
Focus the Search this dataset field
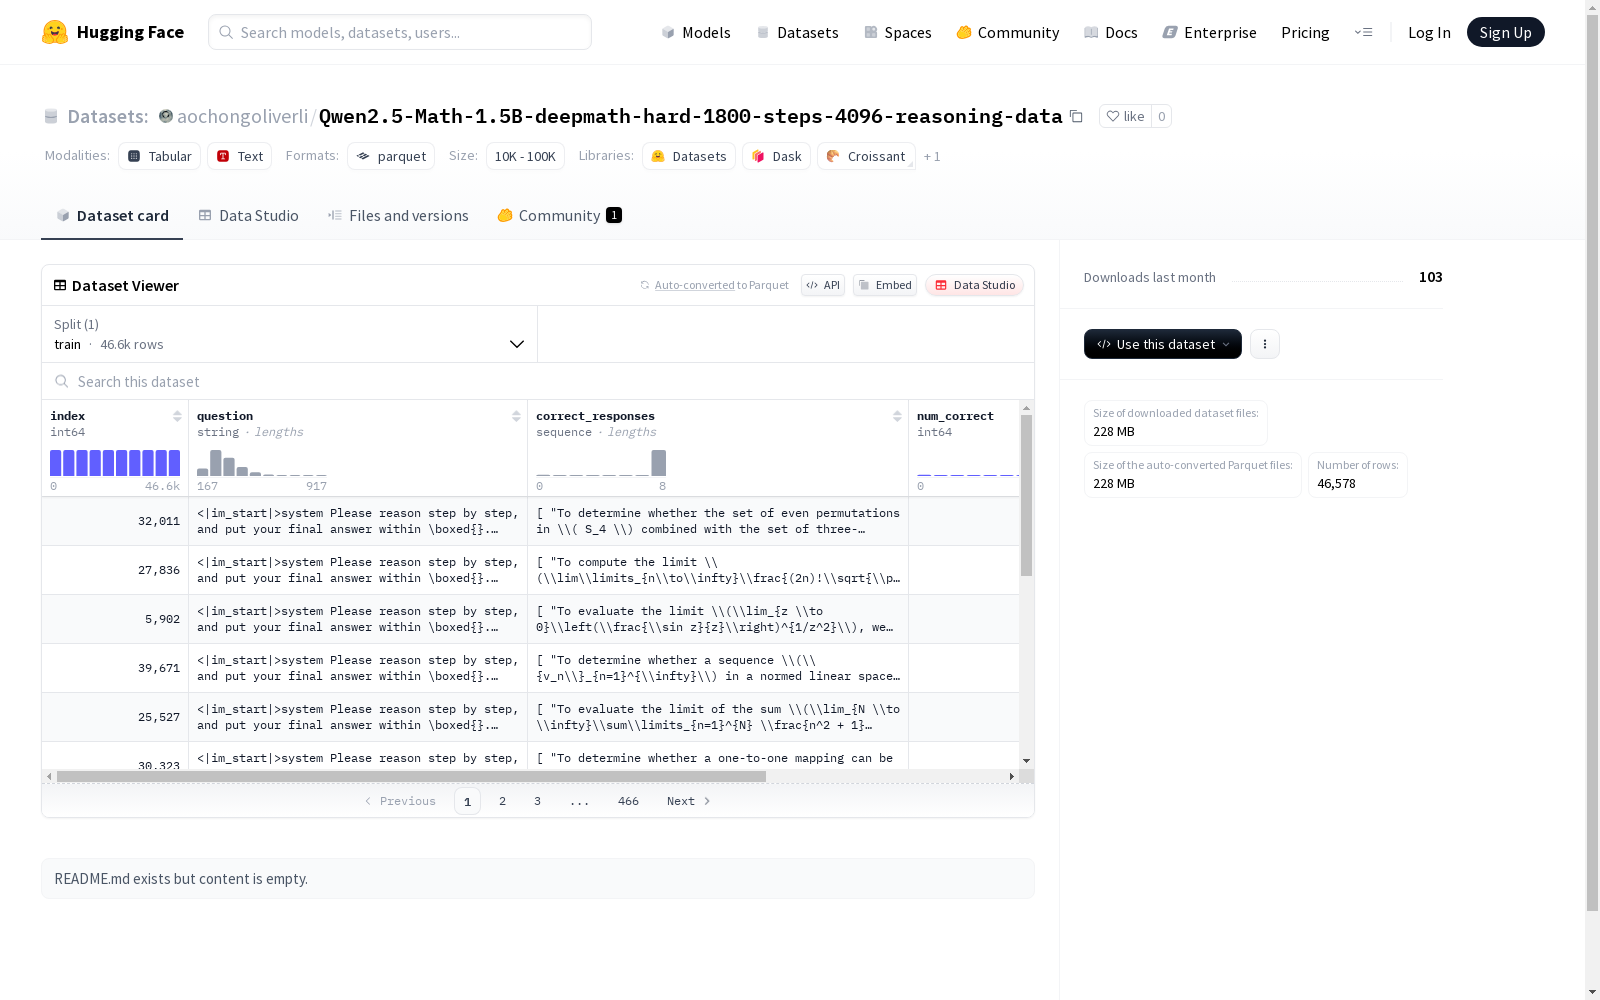click(538, 381)
